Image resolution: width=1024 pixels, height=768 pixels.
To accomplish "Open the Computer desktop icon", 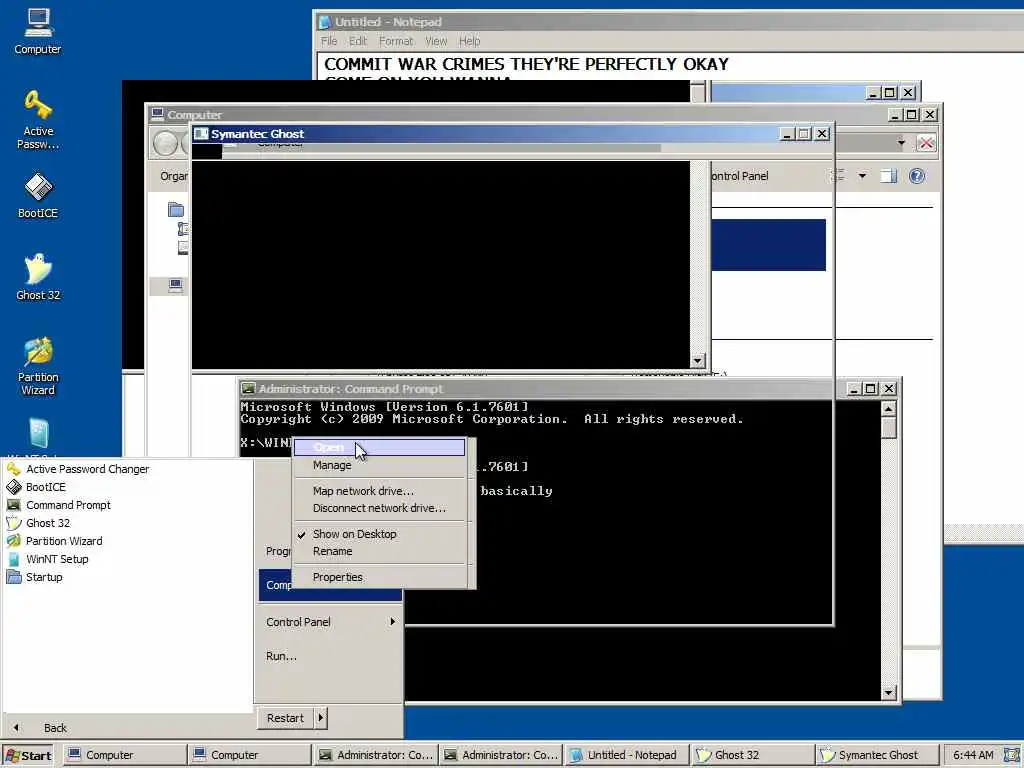I will 38,31.
